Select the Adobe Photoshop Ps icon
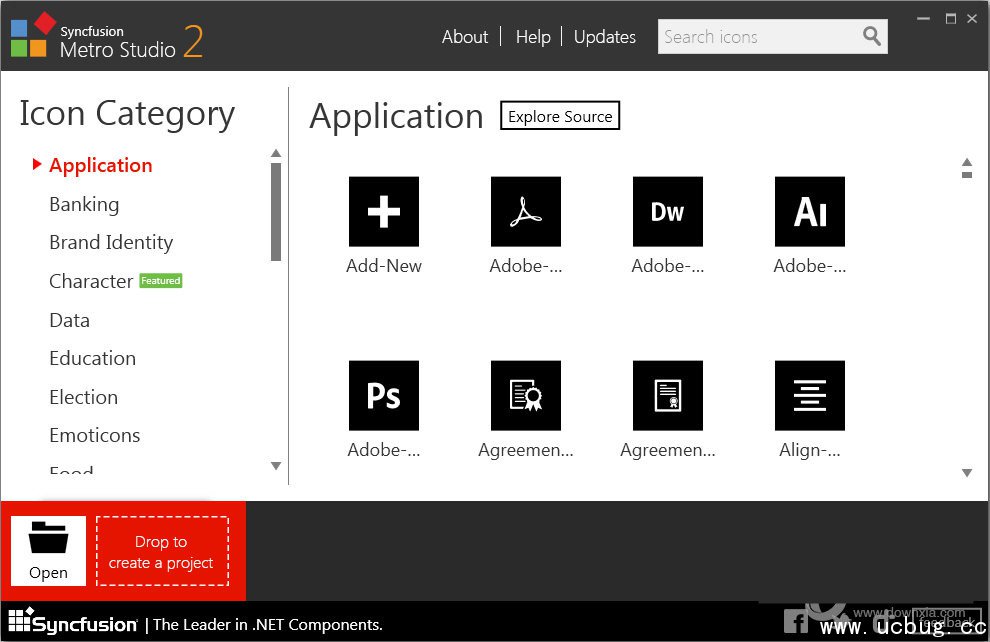This screenshot has width=990, height=642. point(384,396)
